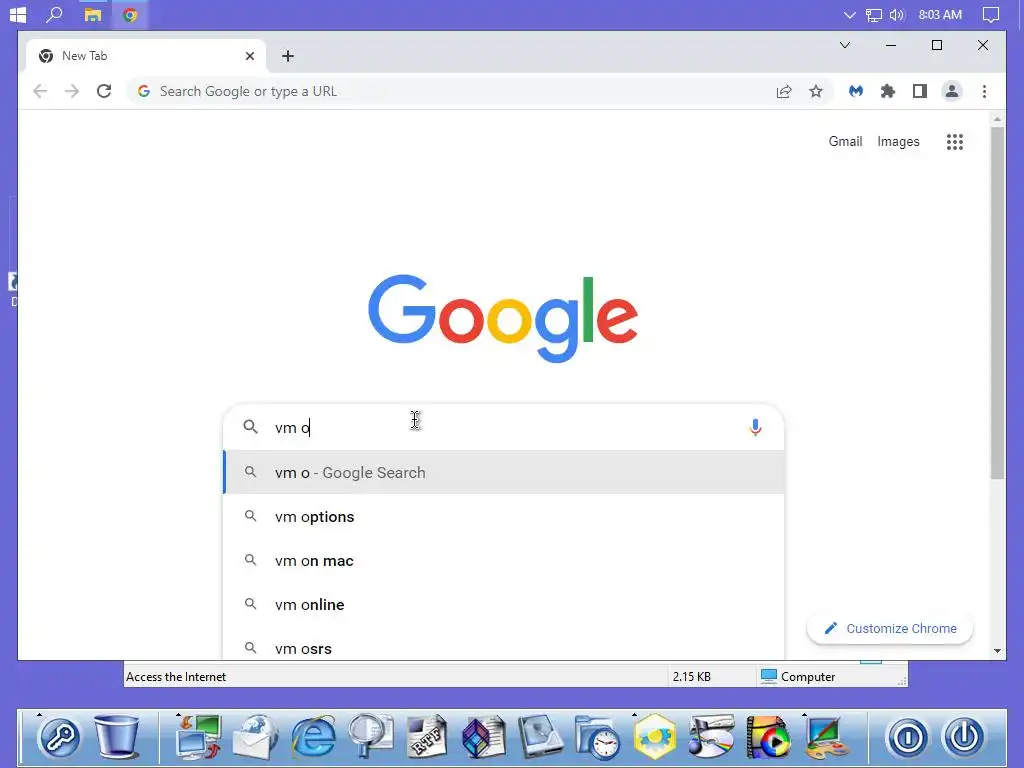Open the Extensions puzzle icon
The height and width of the screenshot is (768, 1024).
coord(888,91)
